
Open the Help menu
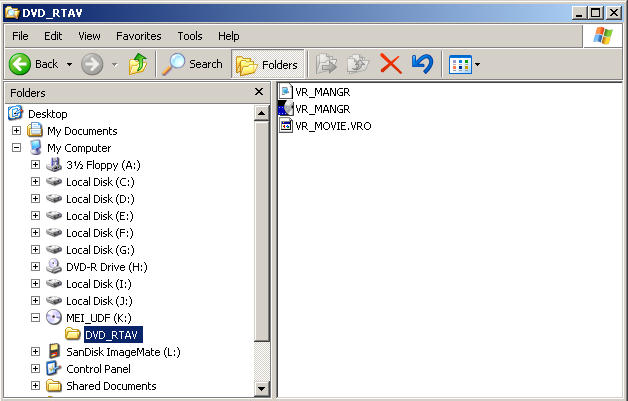click(x=229, y=36)
